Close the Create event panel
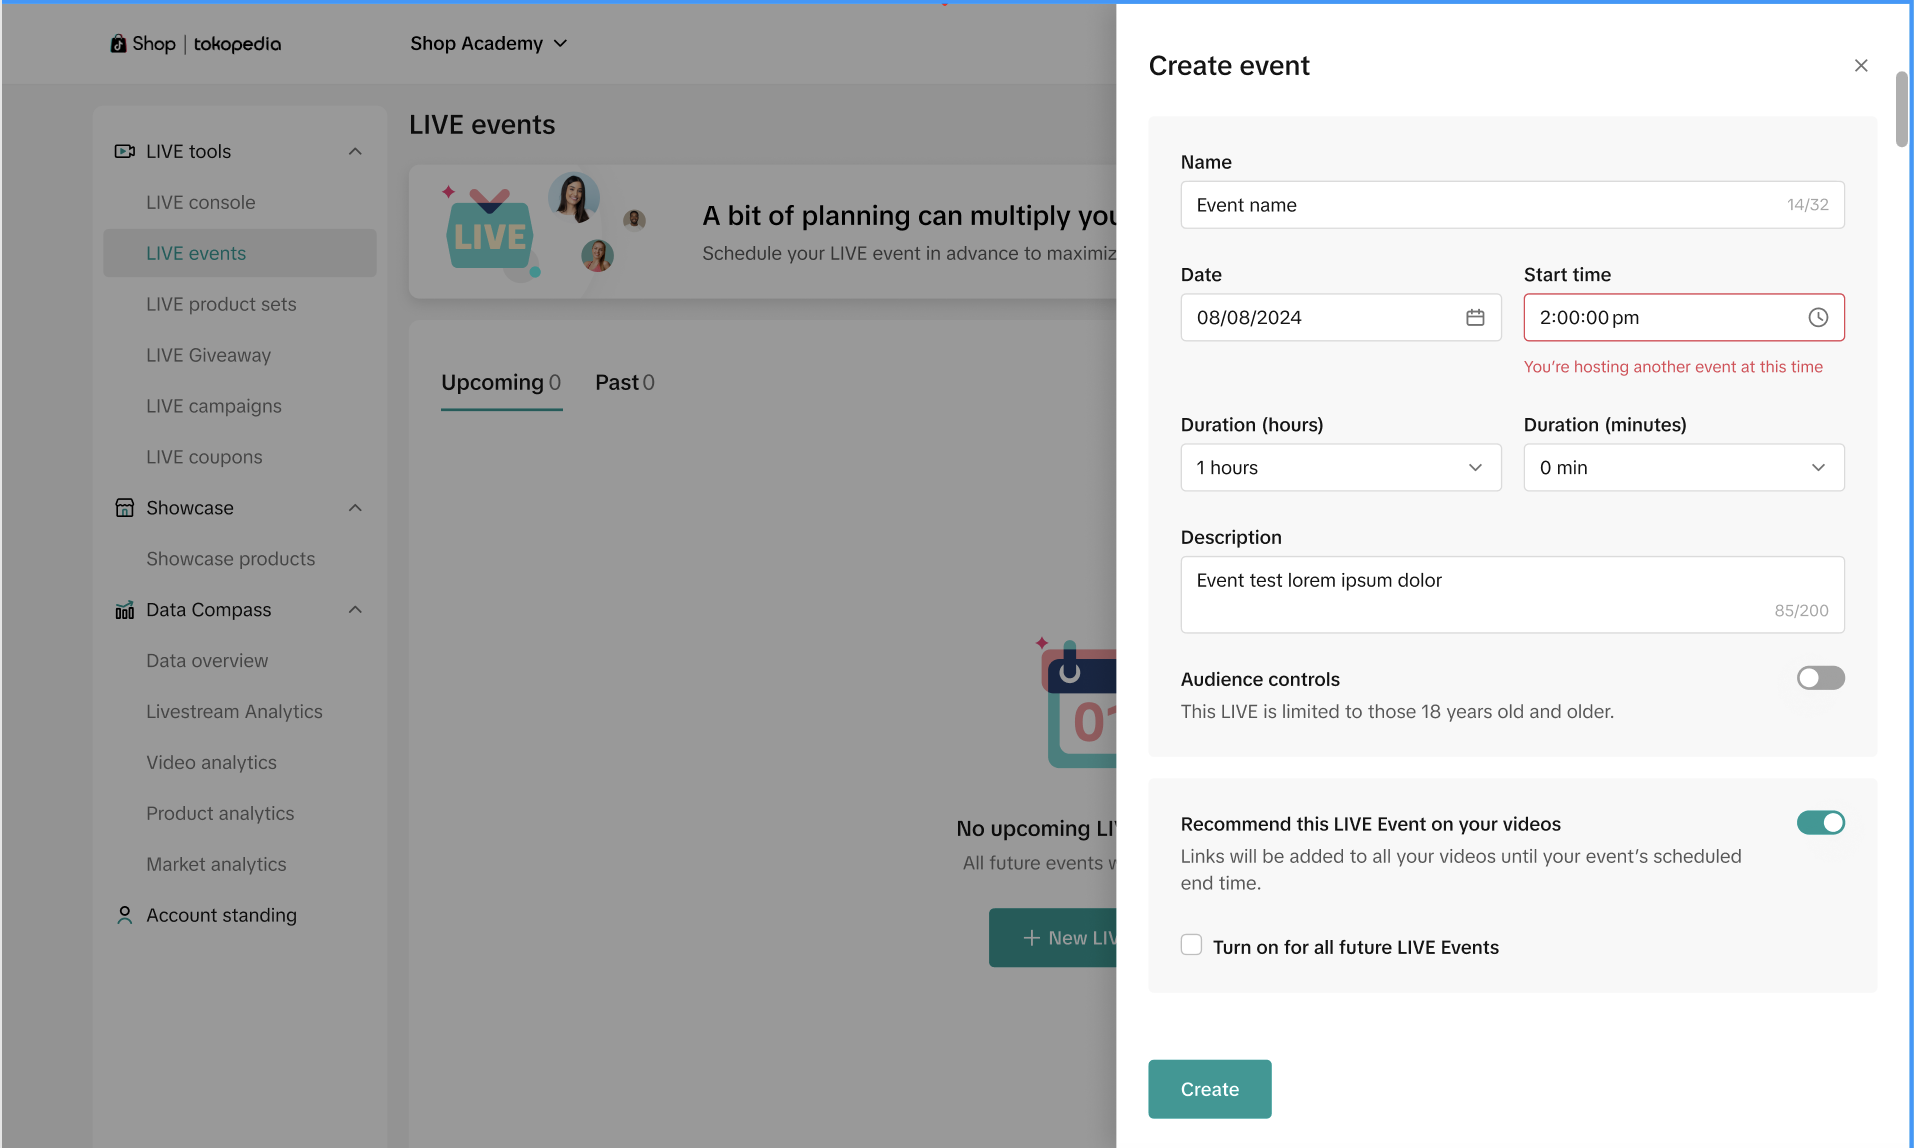Viewport: 1914px width, 1148px height. [1860, 66]
